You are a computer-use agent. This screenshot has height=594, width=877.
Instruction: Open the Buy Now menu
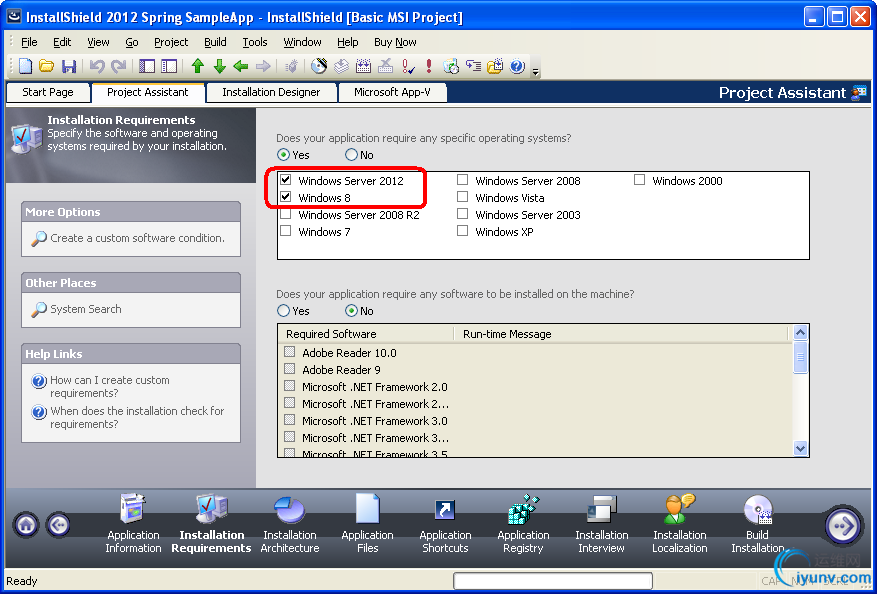pos(395,42)
